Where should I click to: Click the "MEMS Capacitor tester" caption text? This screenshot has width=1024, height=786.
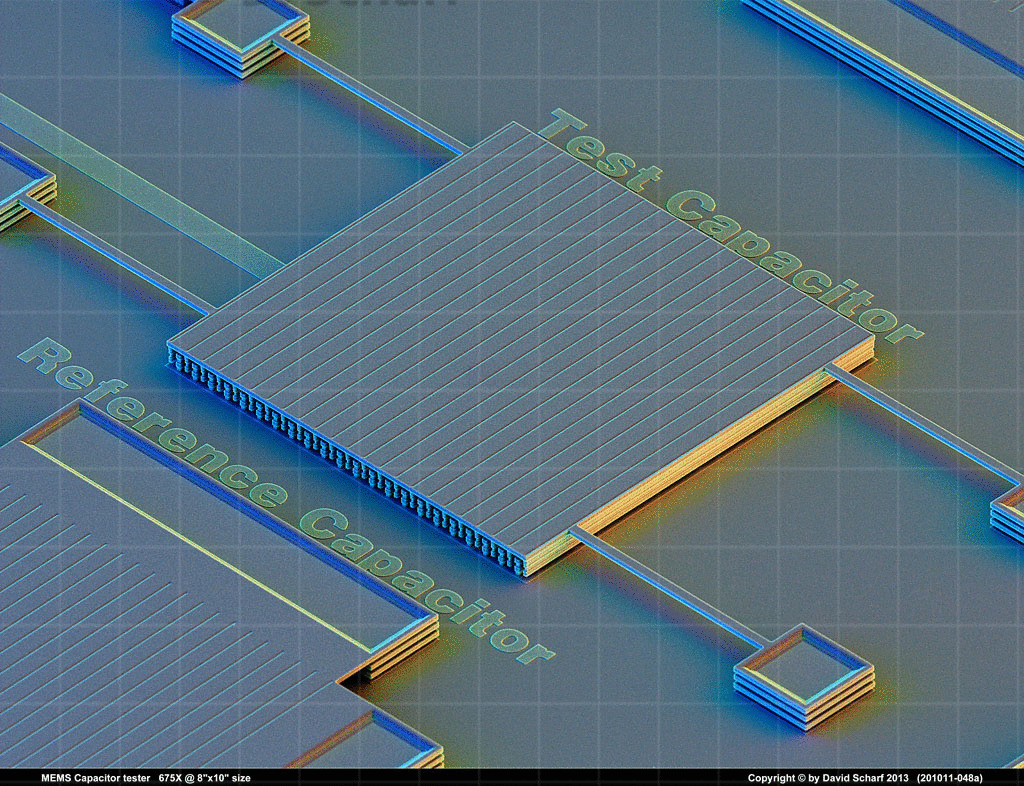[x=95, y=778]
